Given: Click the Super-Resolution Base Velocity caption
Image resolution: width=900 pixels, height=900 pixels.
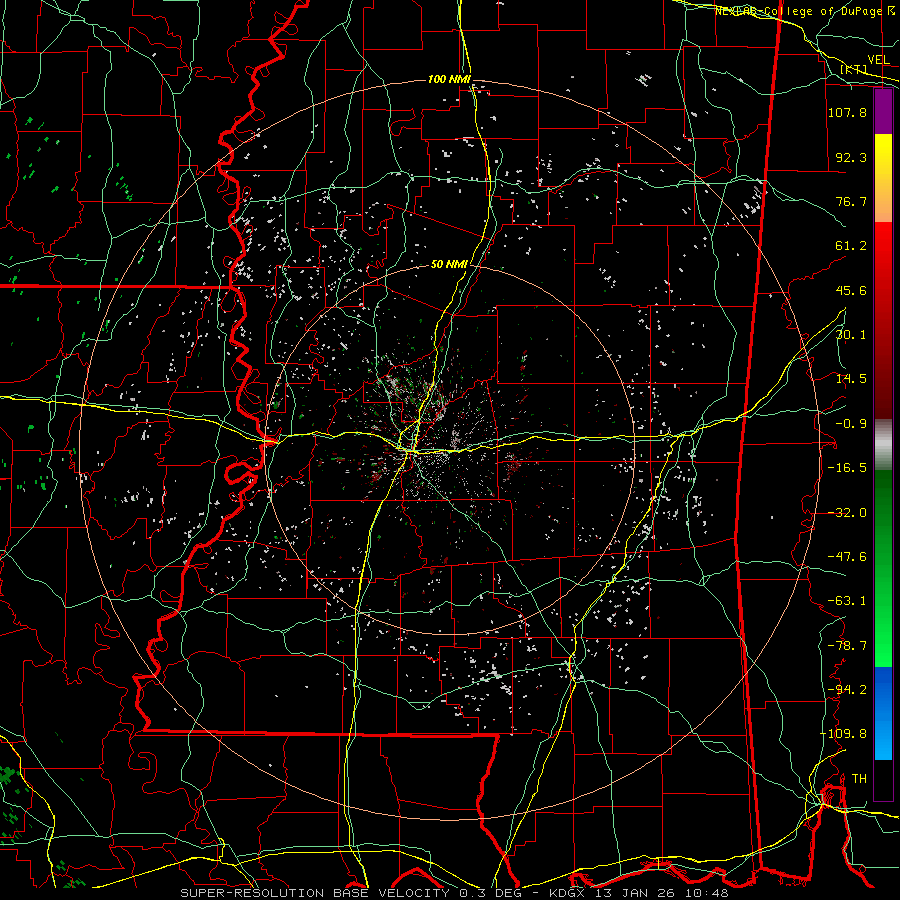Looking at the screenshot, I should click(x=454, y=893).
